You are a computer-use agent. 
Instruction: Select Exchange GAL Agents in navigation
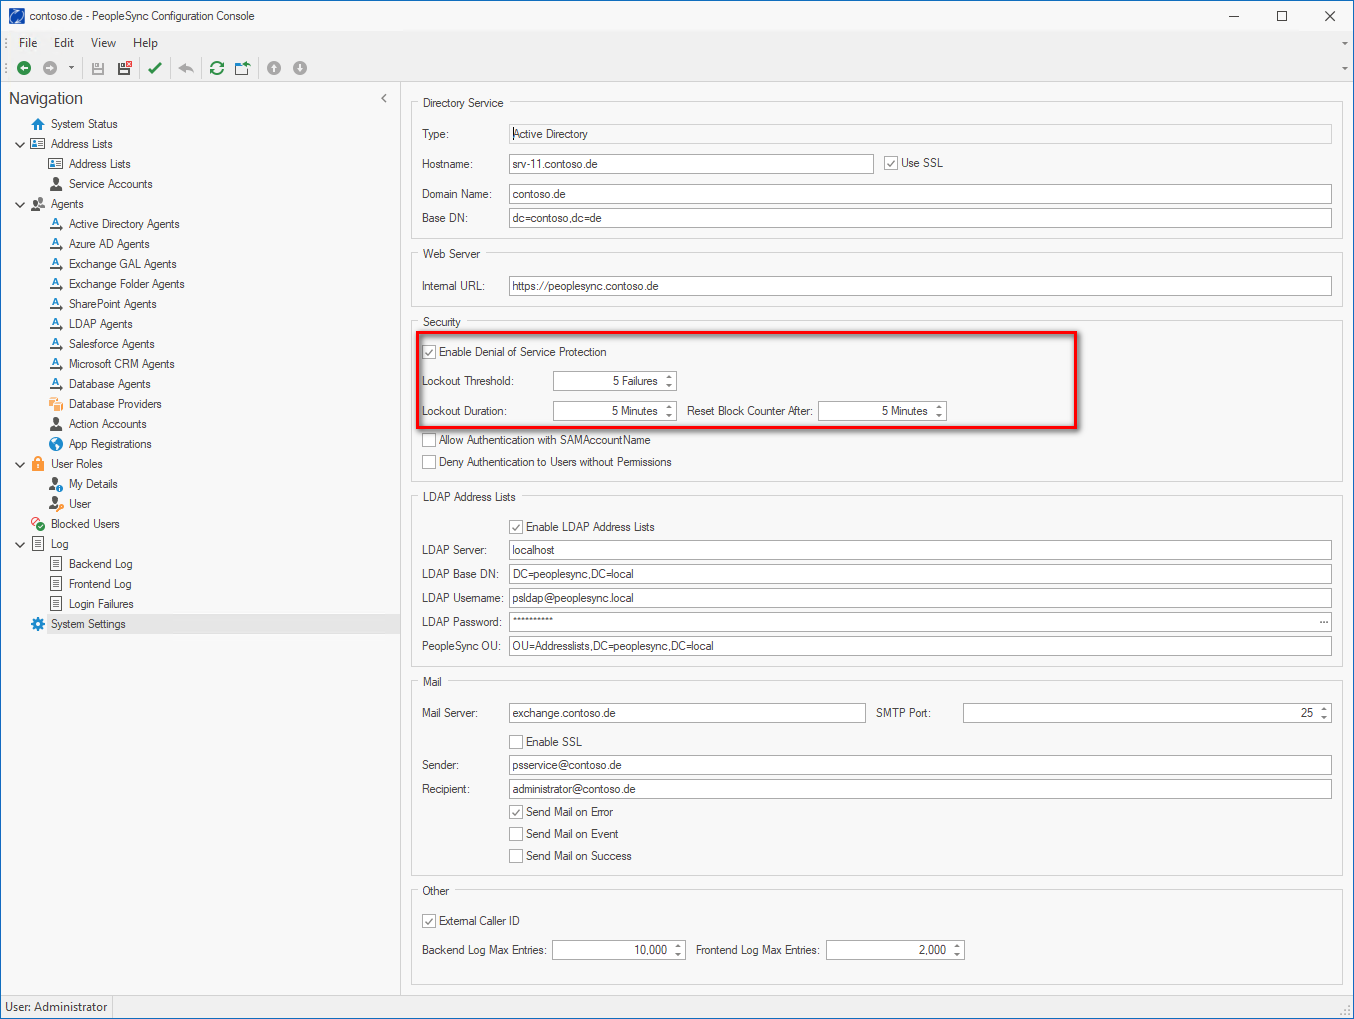pyautogui.click(x=122, y=264)
